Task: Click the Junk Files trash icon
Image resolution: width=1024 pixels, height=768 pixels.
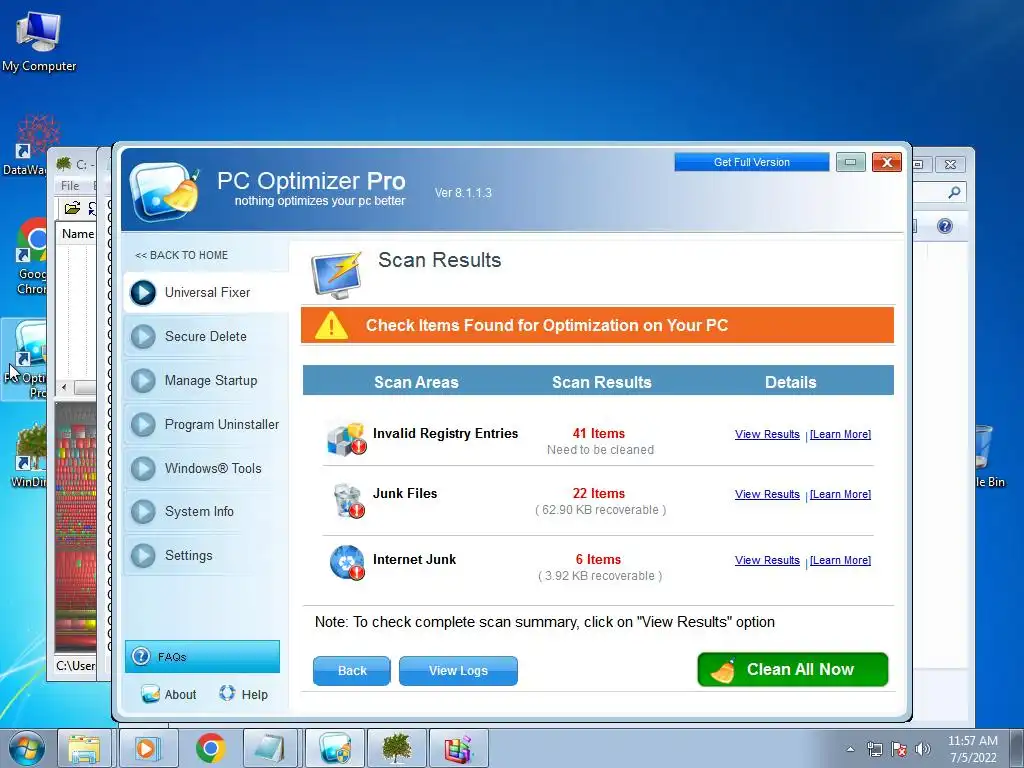Action: 348,501
